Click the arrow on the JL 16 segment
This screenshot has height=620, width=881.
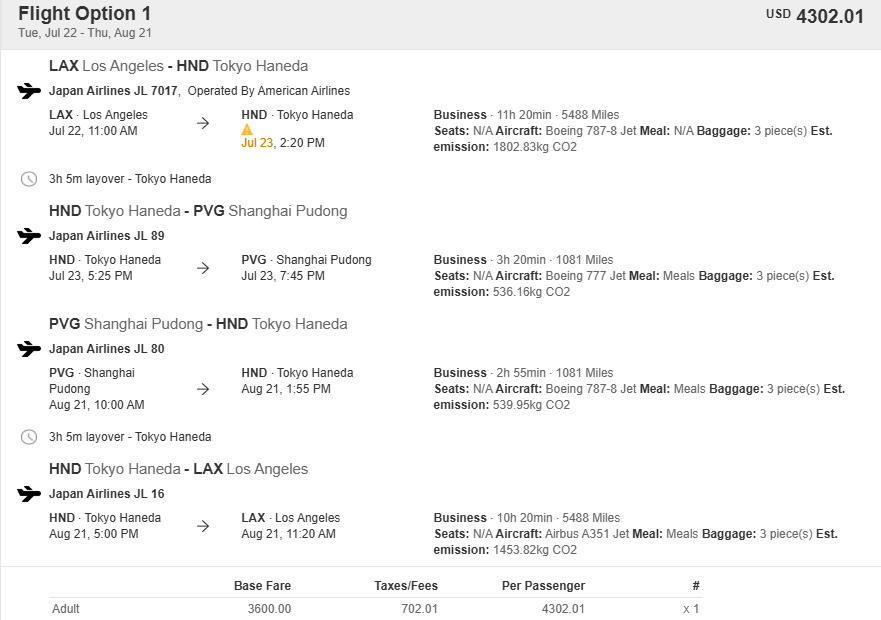tap(203, 525)
